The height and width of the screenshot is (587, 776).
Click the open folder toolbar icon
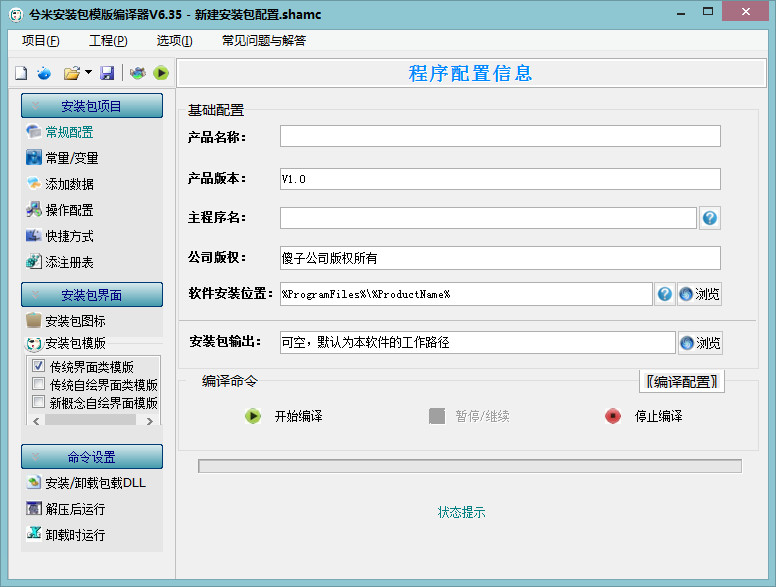coord(72,73)
